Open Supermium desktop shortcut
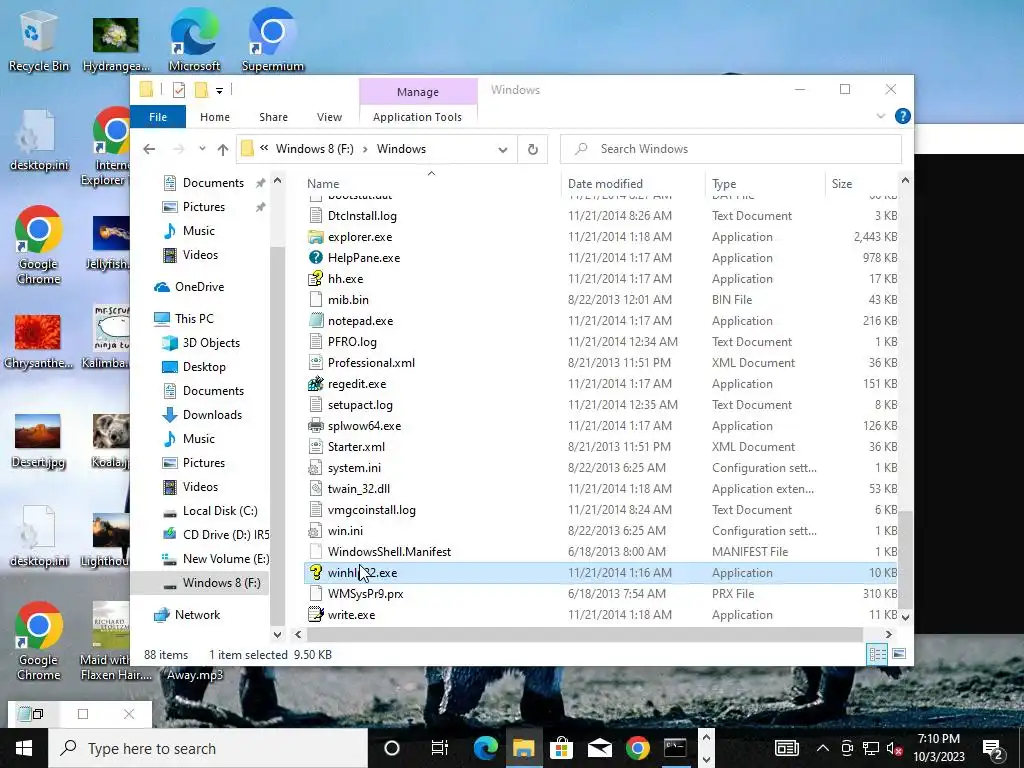The width and height of the screenshot is (1024, 768). click(x=272, y=41)
